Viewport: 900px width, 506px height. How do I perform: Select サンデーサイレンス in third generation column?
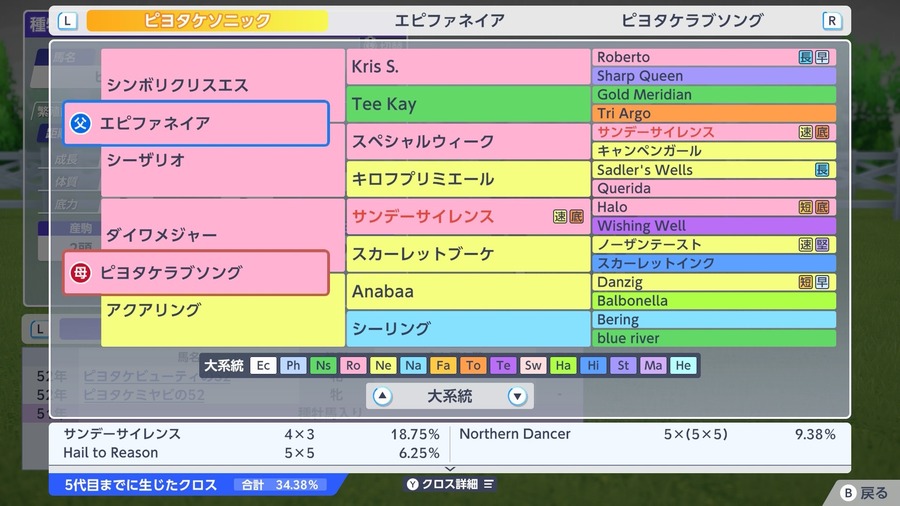[x=468, y=216]
